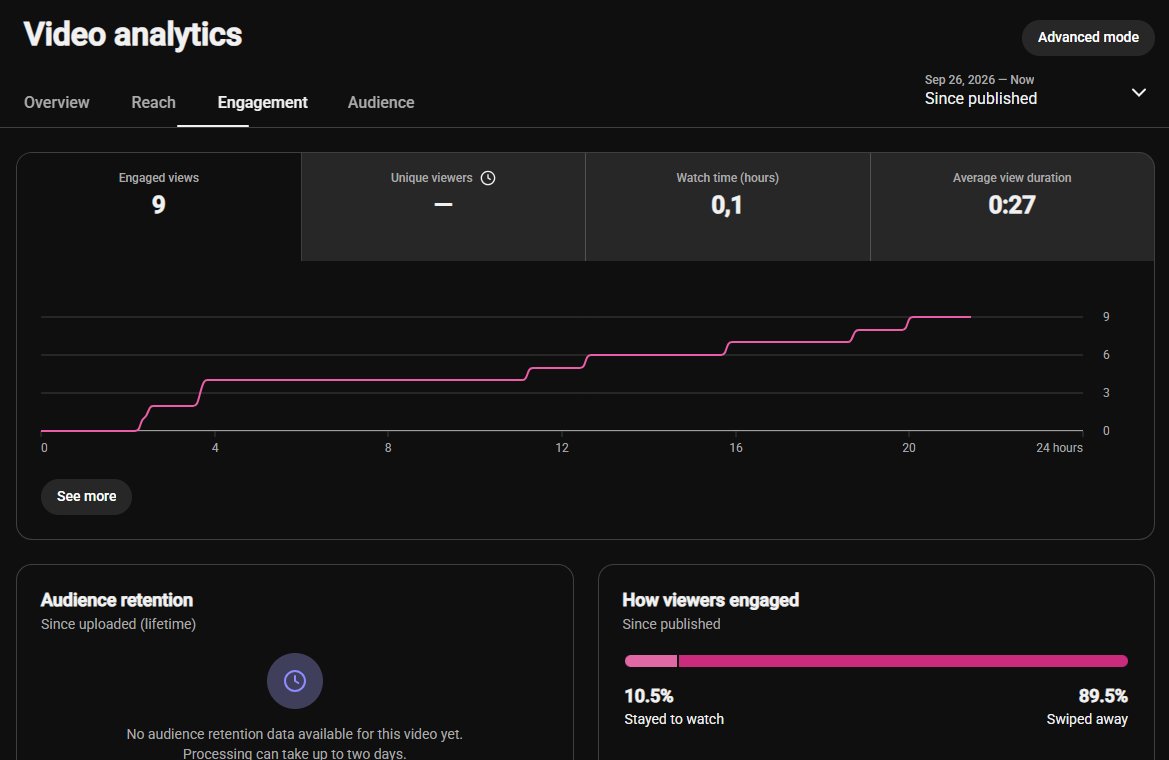Click the clock icon beside Unique viewers
This screenshot has height=760, width=1169.
pos(488,178)
